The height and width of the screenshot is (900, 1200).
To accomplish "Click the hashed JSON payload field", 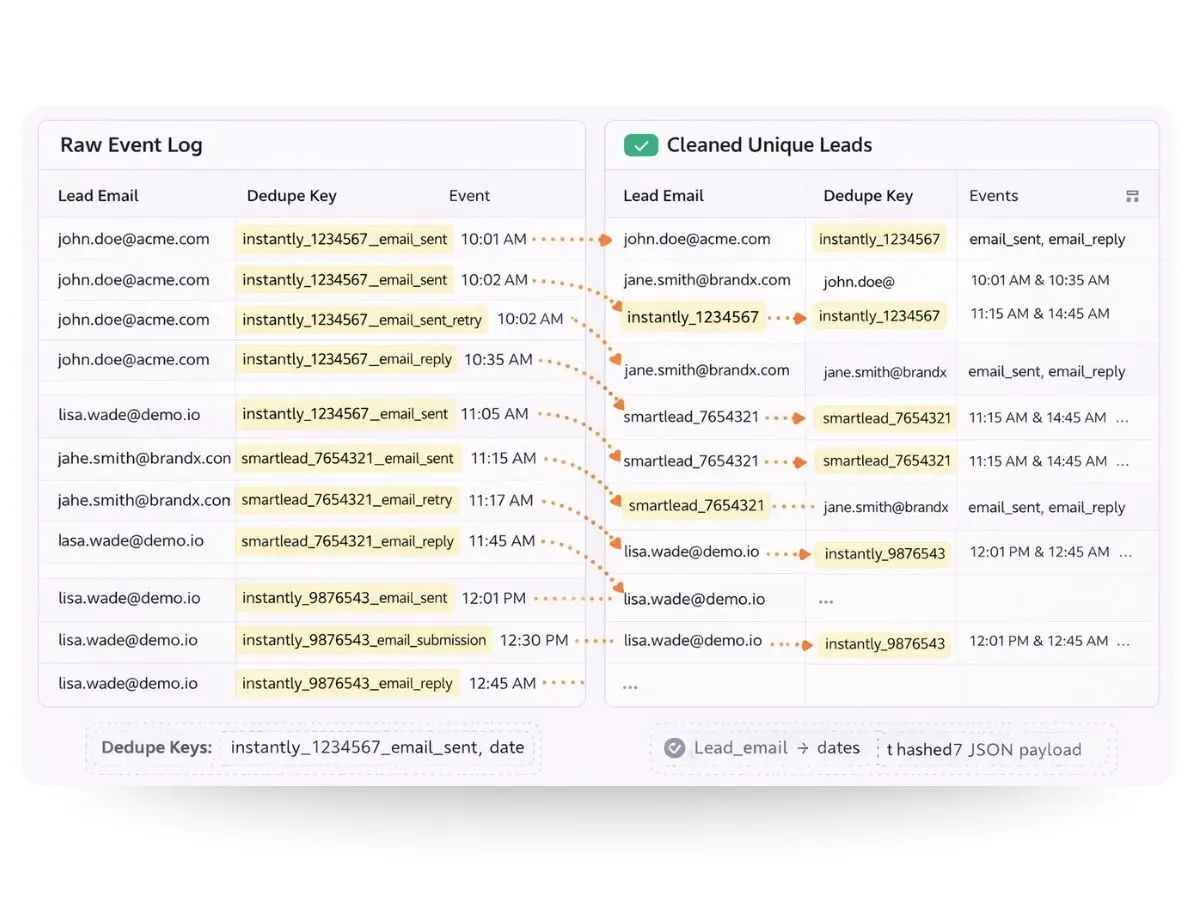I will (984, 749).
